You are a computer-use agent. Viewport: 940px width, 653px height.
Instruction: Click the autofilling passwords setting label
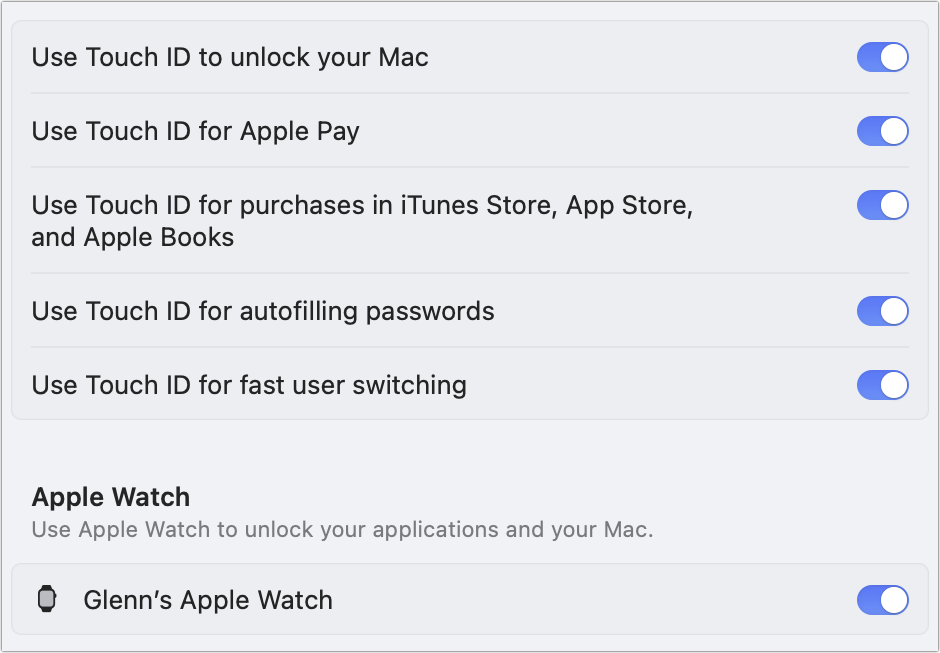[x=264, y=311]
